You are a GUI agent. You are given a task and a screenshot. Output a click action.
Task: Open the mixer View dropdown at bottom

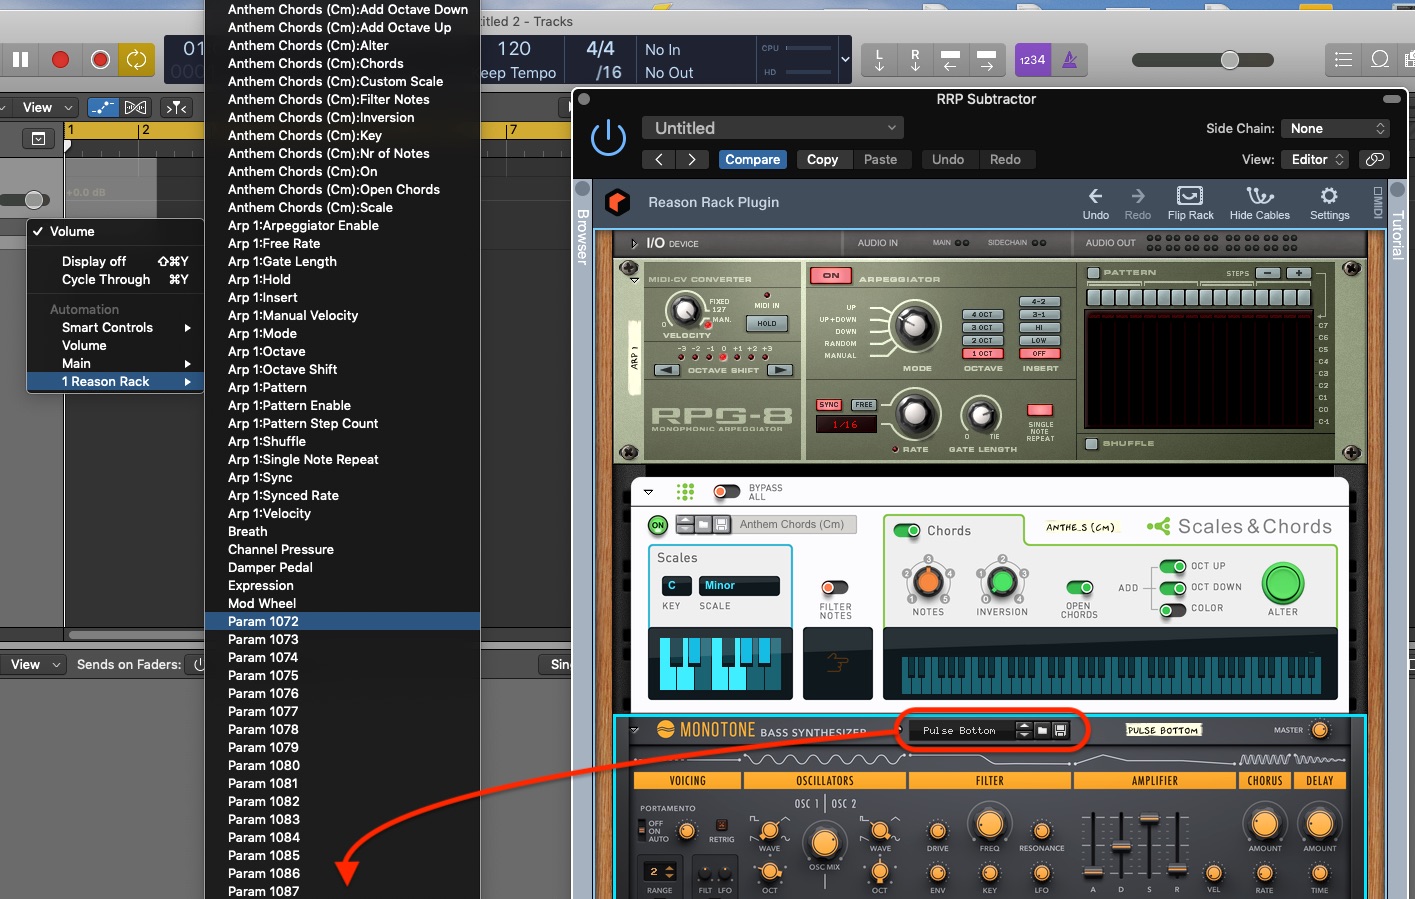(34, 664)
